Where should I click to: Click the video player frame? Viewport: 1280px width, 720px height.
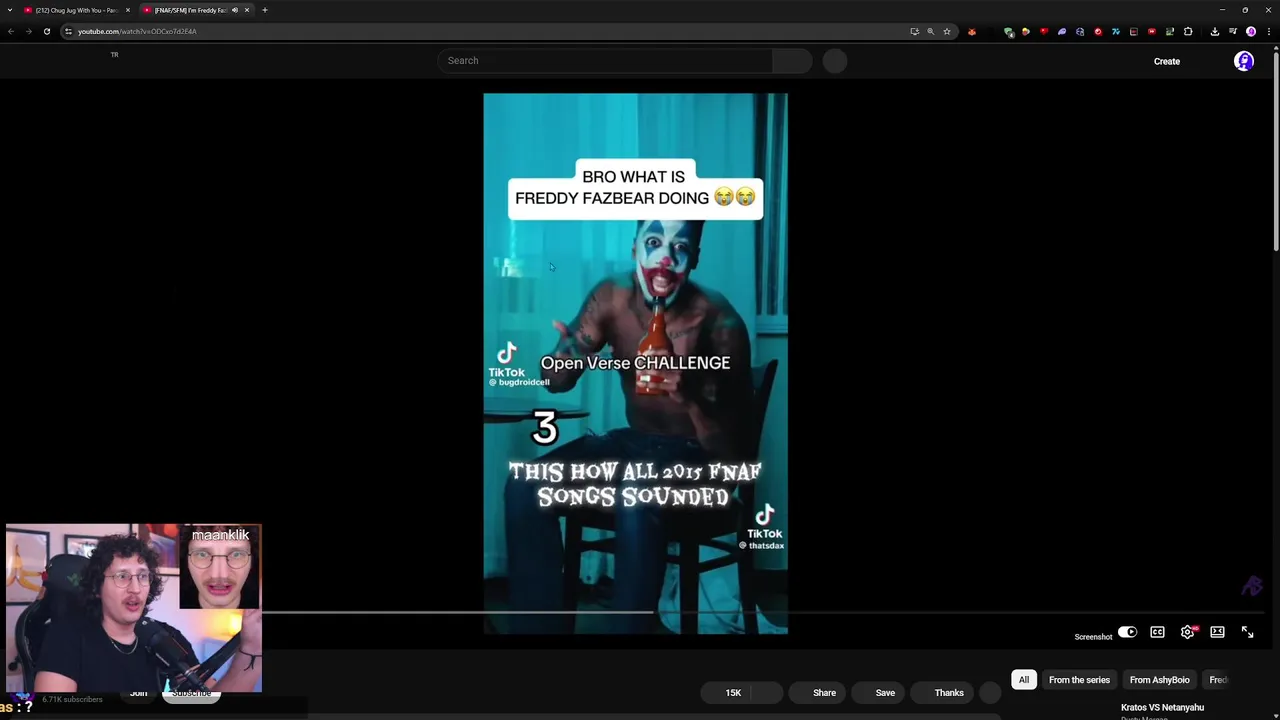[x=635, y=364]
